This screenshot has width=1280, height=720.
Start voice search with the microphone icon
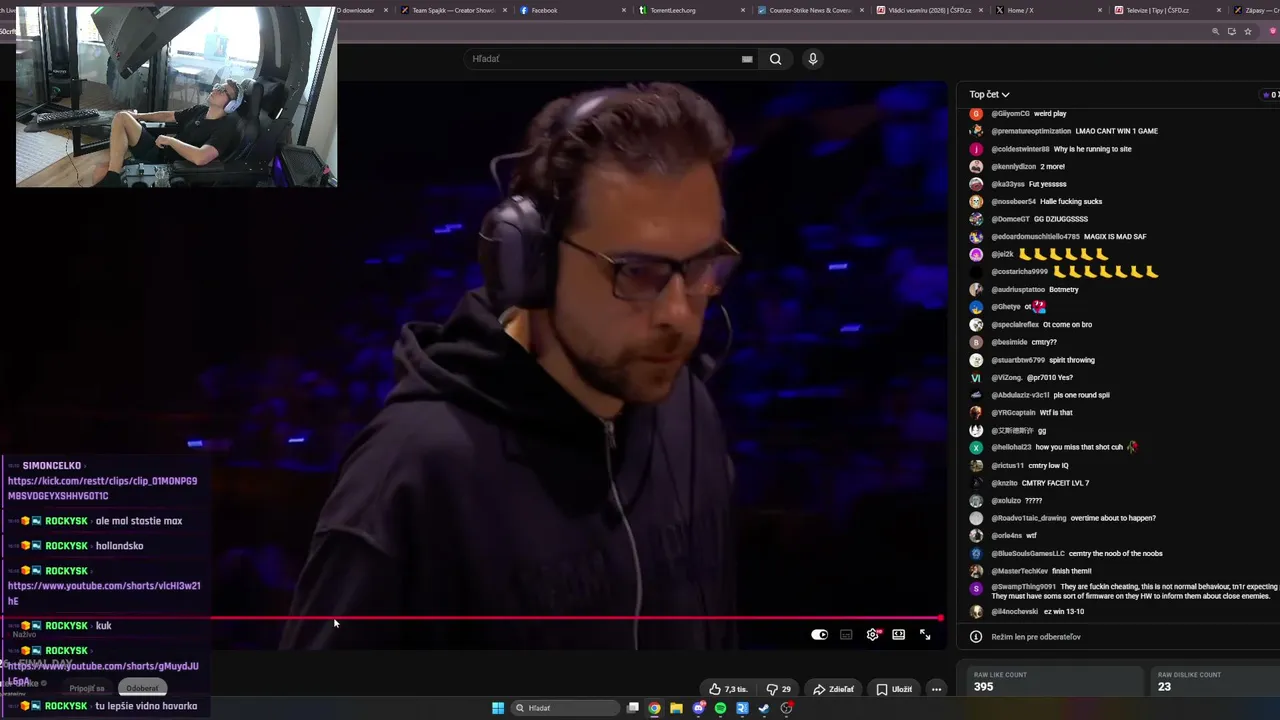pyautogui.click(x=813, y=59)
